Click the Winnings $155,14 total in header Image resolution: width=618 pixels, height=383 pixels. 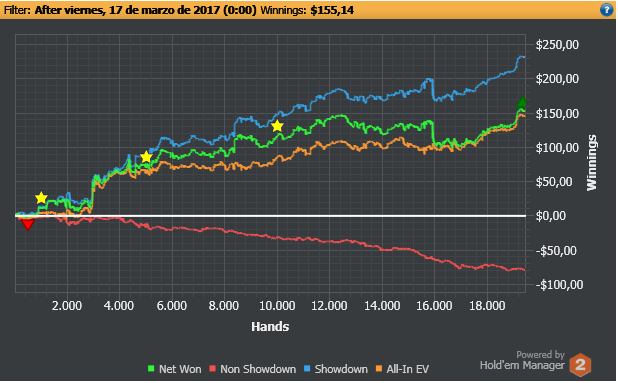[307, 10]
